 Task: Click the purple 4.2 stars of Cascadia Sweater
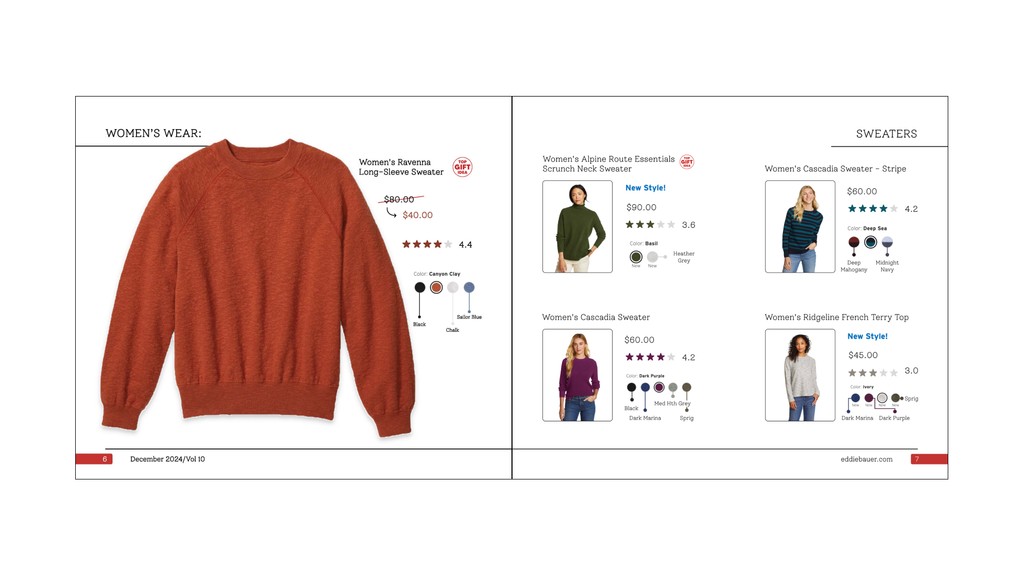[x=650, y=357]
